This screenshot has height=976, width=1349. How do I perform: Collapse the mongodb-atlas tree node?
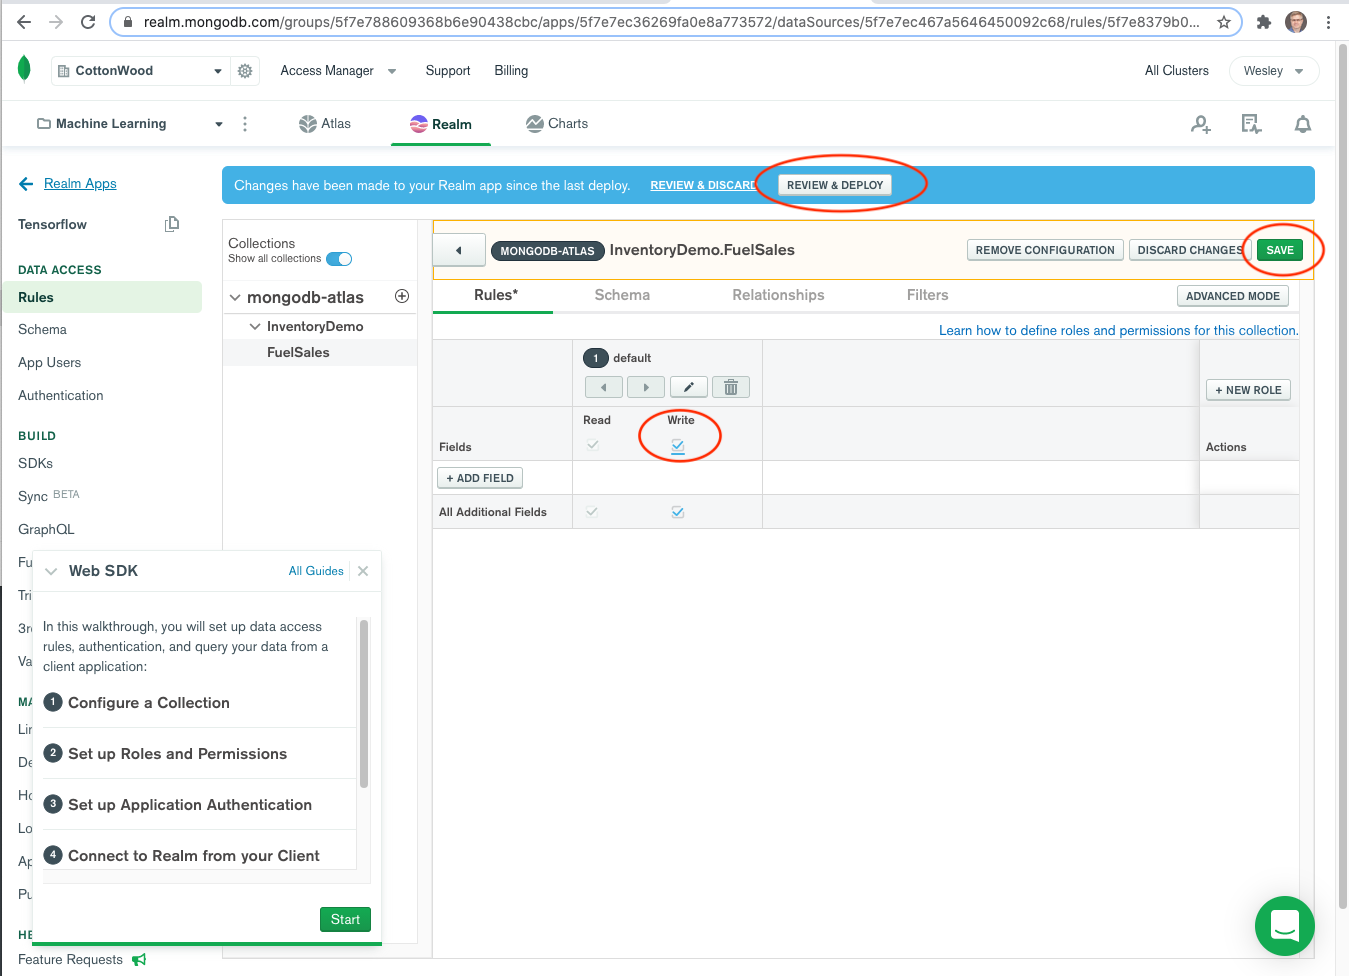coord(236,297)
